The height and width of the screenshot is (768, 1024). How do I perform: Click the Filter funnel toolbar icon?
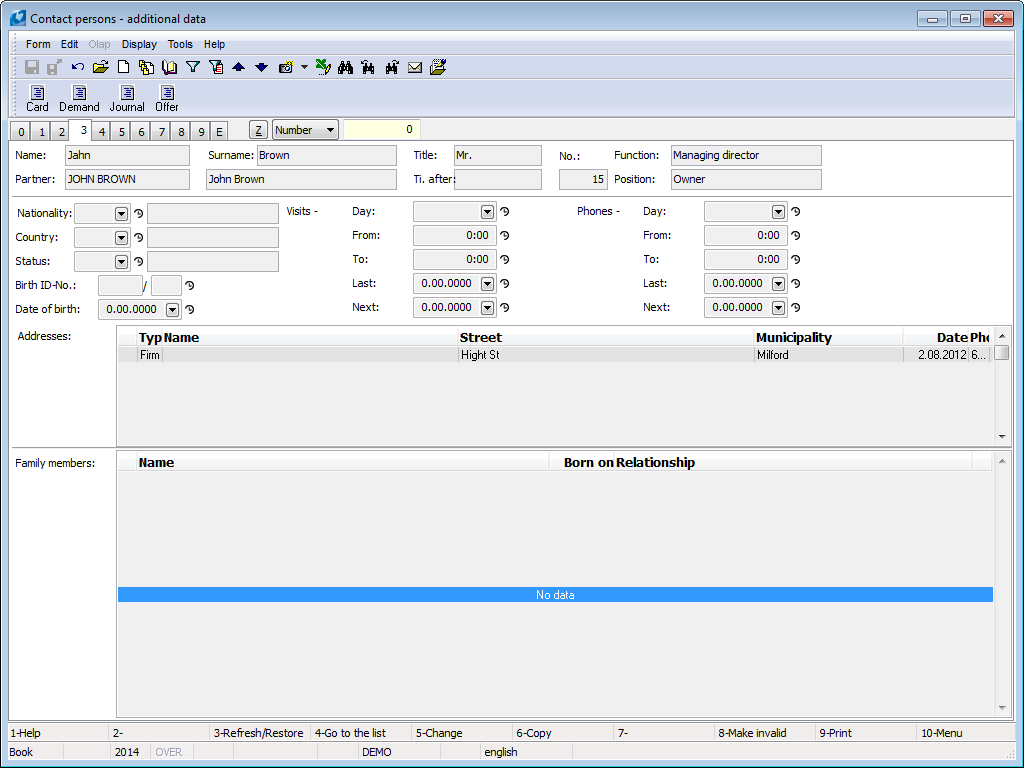pos(193,67)
